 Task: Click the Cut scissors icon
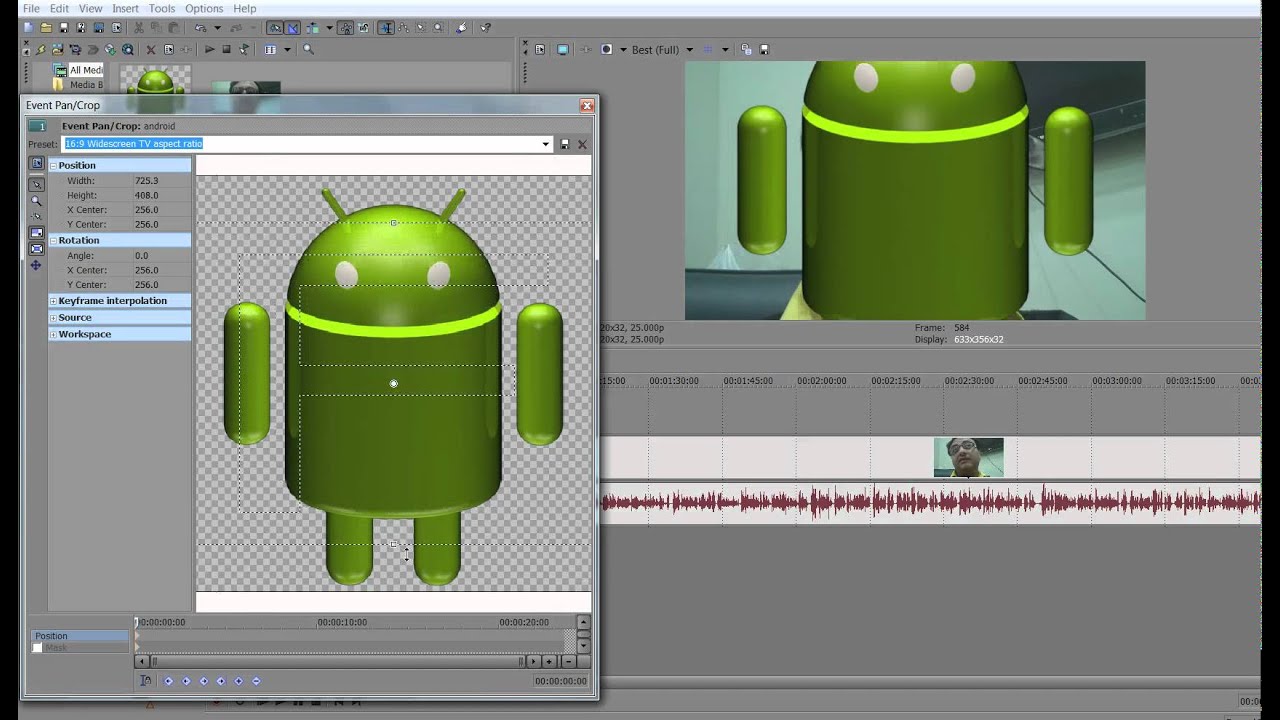(139, 28)
